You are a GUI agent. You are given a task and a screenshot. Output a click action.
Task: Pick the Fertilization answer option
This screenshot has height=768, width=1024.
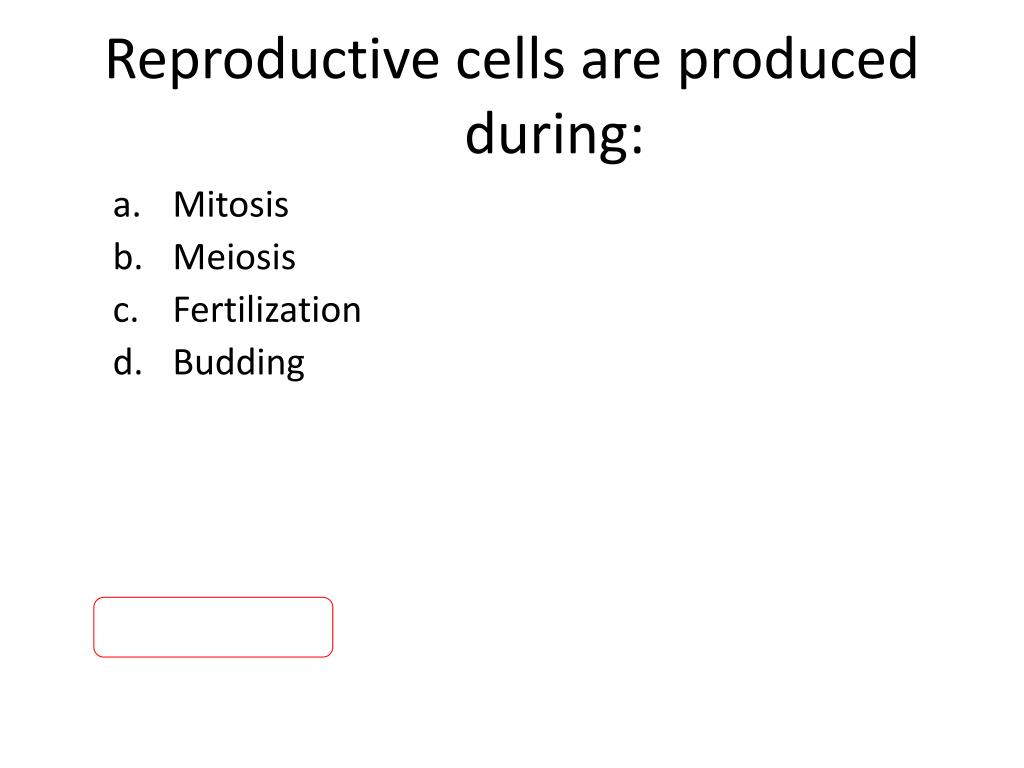(x=267, y=310)
